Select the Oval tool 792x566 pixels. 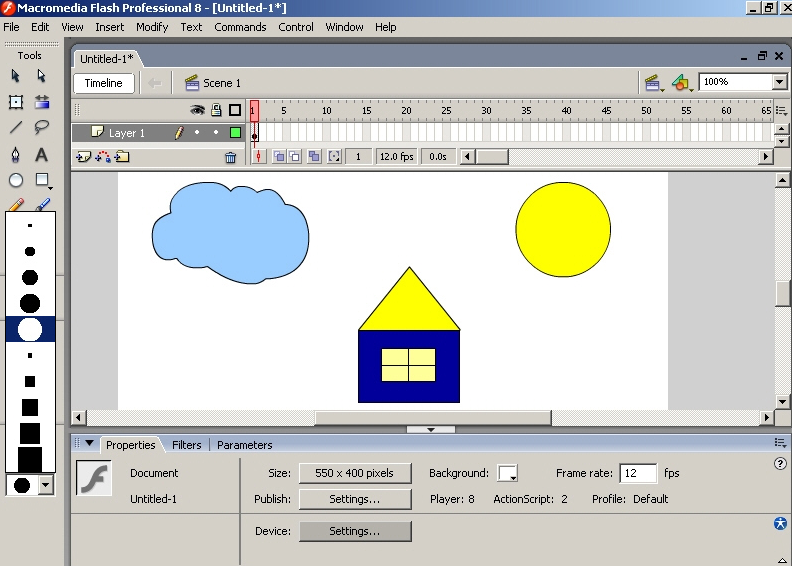point(16,180)
